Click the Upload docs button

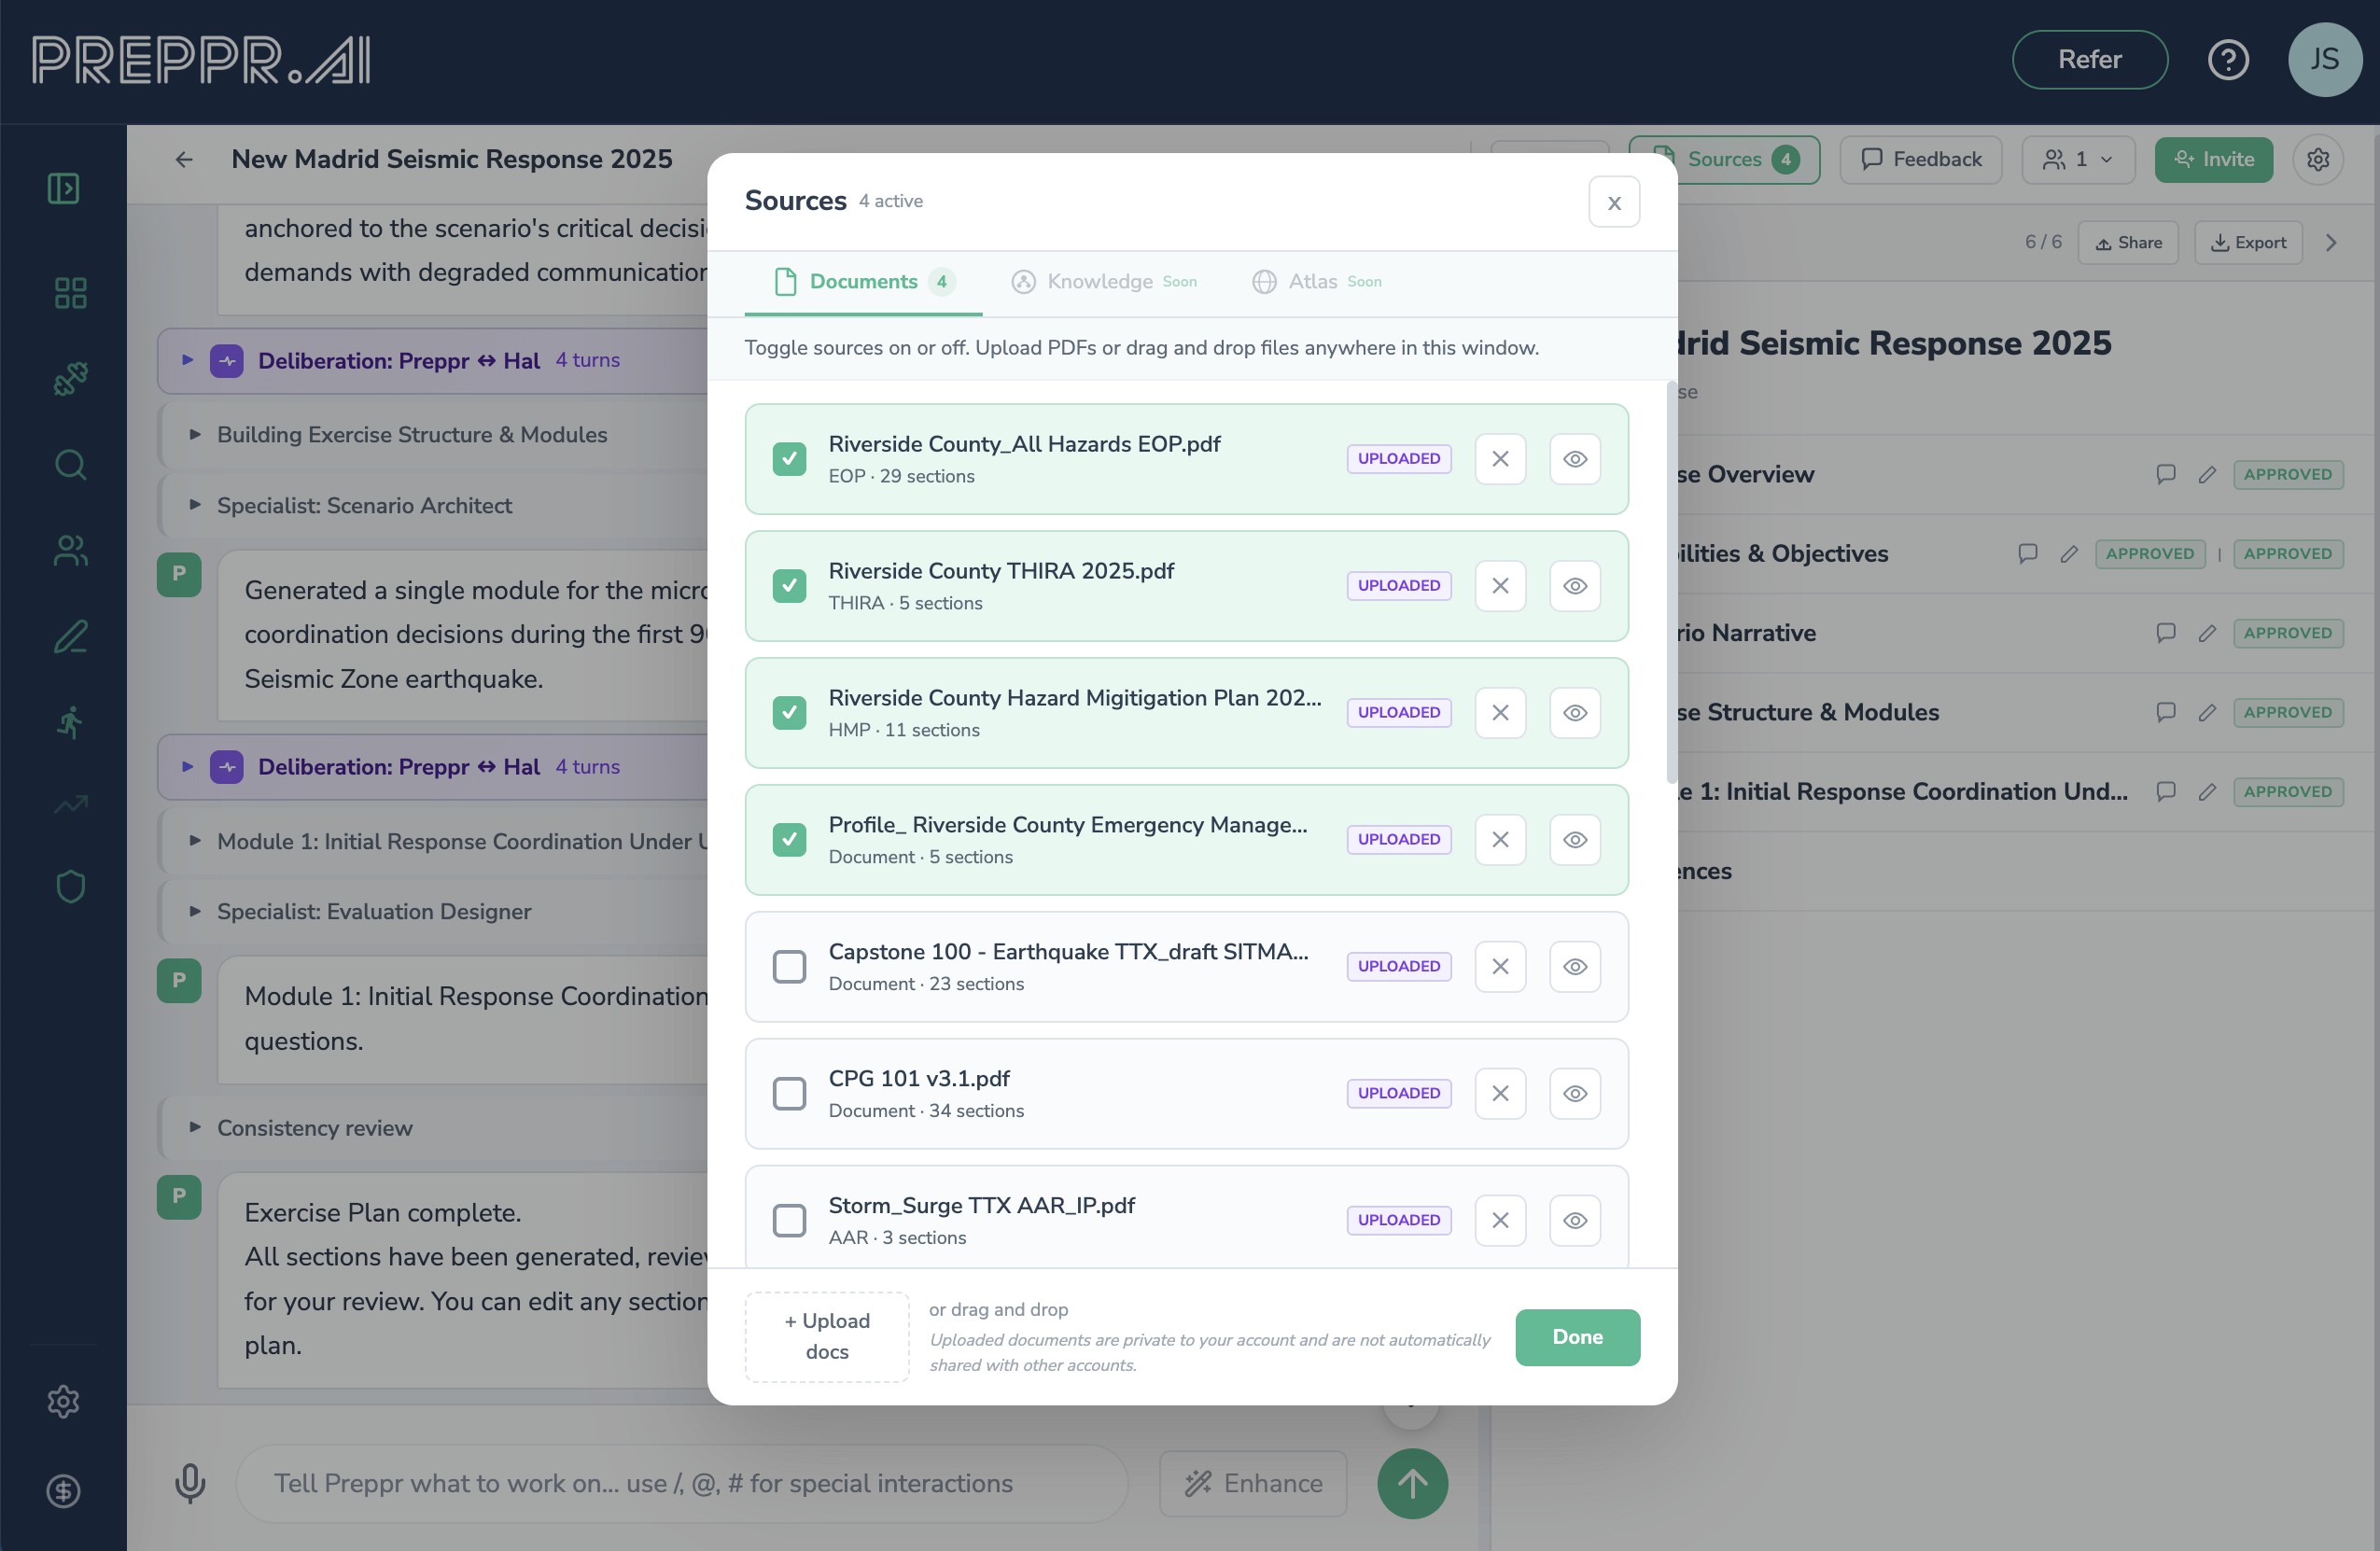(x=826, y=1336)
